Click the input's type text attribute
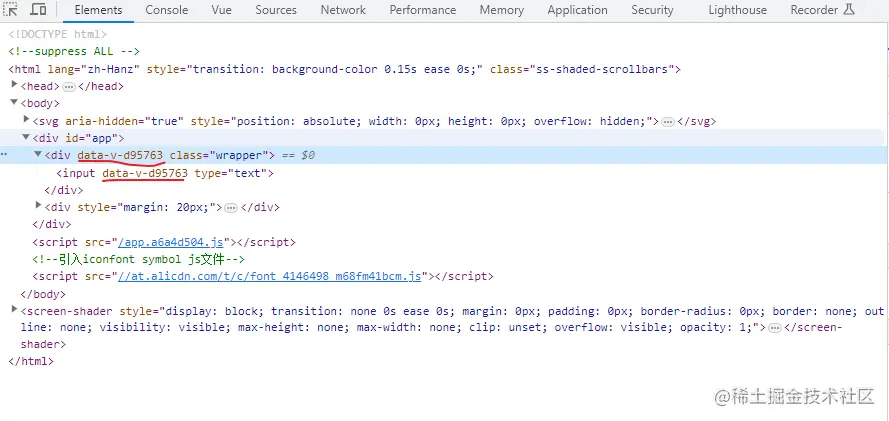 (231, 173)
